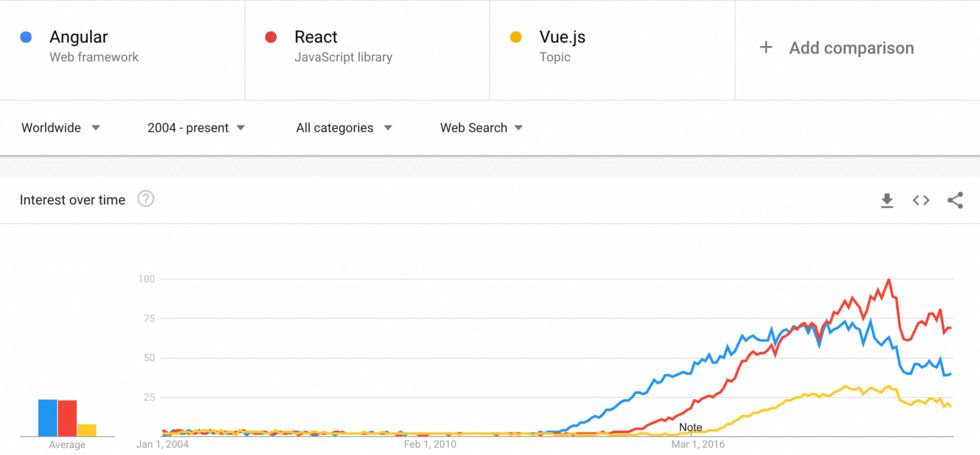The width and height of the screenshot is (980, 455).
Task: Open the Worldwide region dropdown
Action: [61, 128]
